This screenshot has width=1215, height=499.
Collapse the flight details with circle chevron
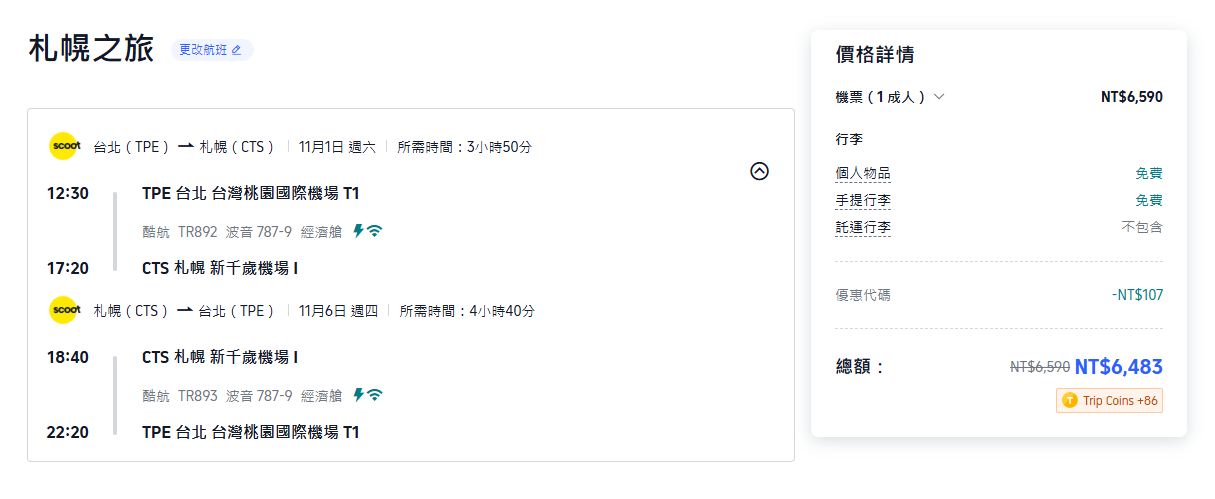(760, 171)
